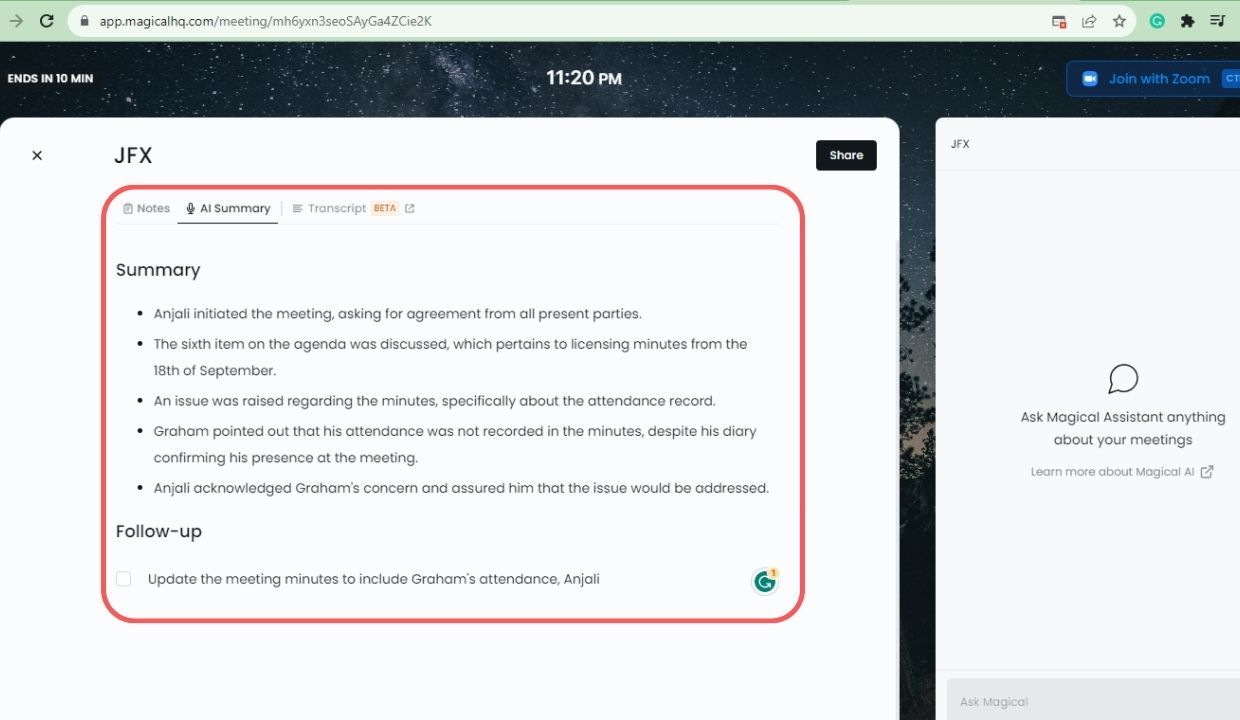Close the JFX meeting panel
Viewport: 1240px width, 720px height.
pyautogui.click(x=37, y=155)
